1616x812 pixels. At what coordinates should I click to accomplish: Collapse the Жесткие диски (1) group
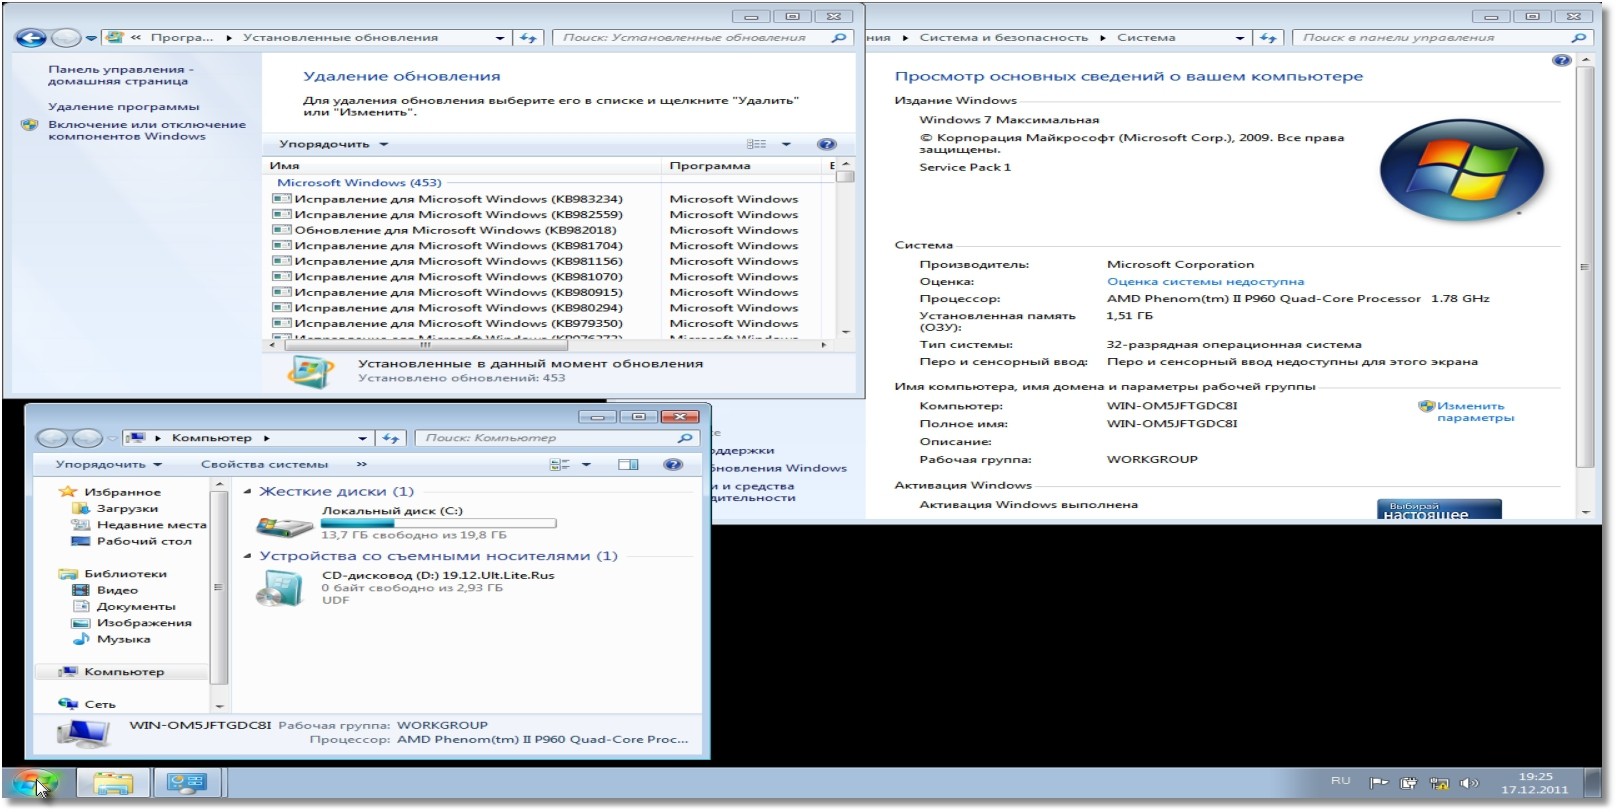click(248, 491)
